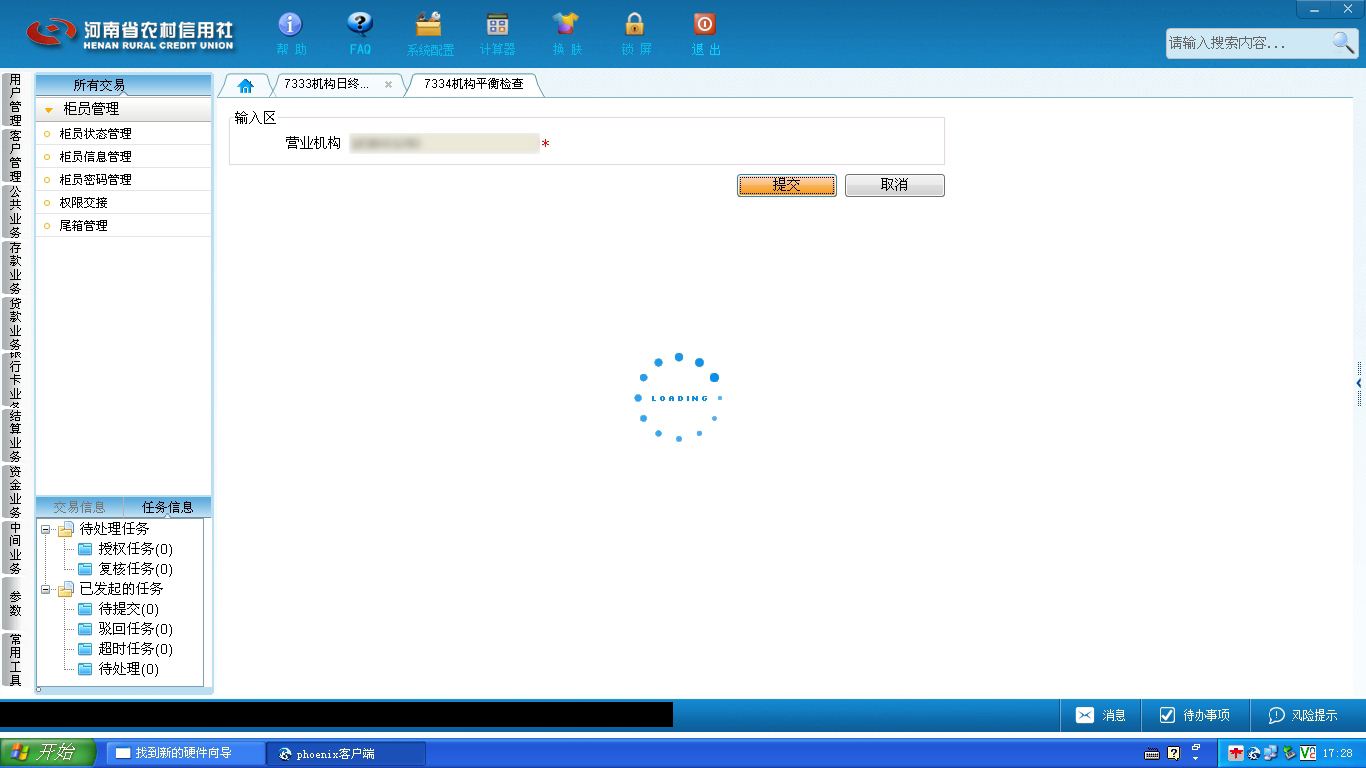
Task: Collapse the 柜员管理 section
Action: tap(49, 110)
